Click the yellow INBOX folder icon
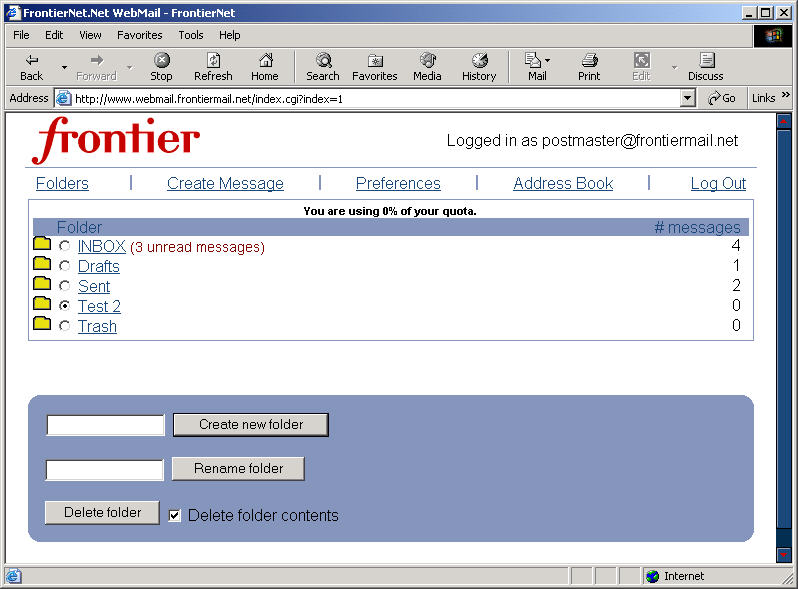Viewport: 798px width, 589px height. coord(42,243)
